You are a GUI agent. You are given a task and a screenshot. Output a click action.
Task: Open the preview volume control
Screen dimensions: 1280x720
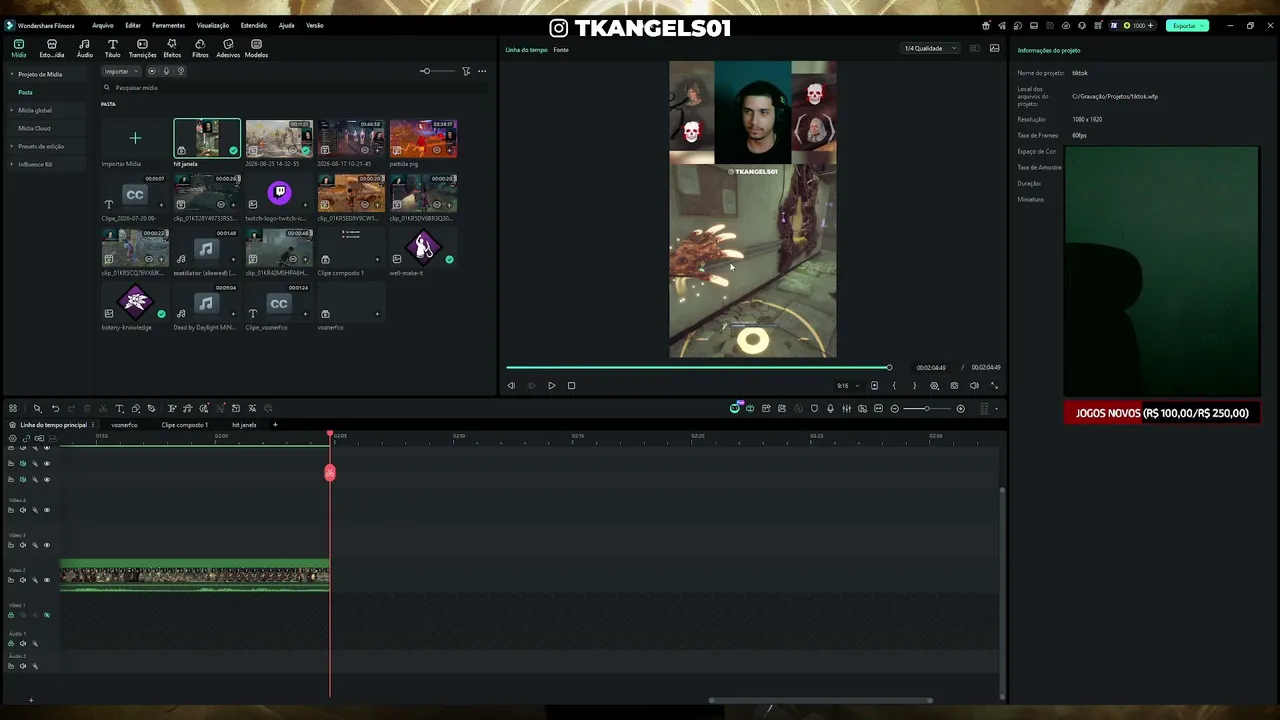coord(974,385)
